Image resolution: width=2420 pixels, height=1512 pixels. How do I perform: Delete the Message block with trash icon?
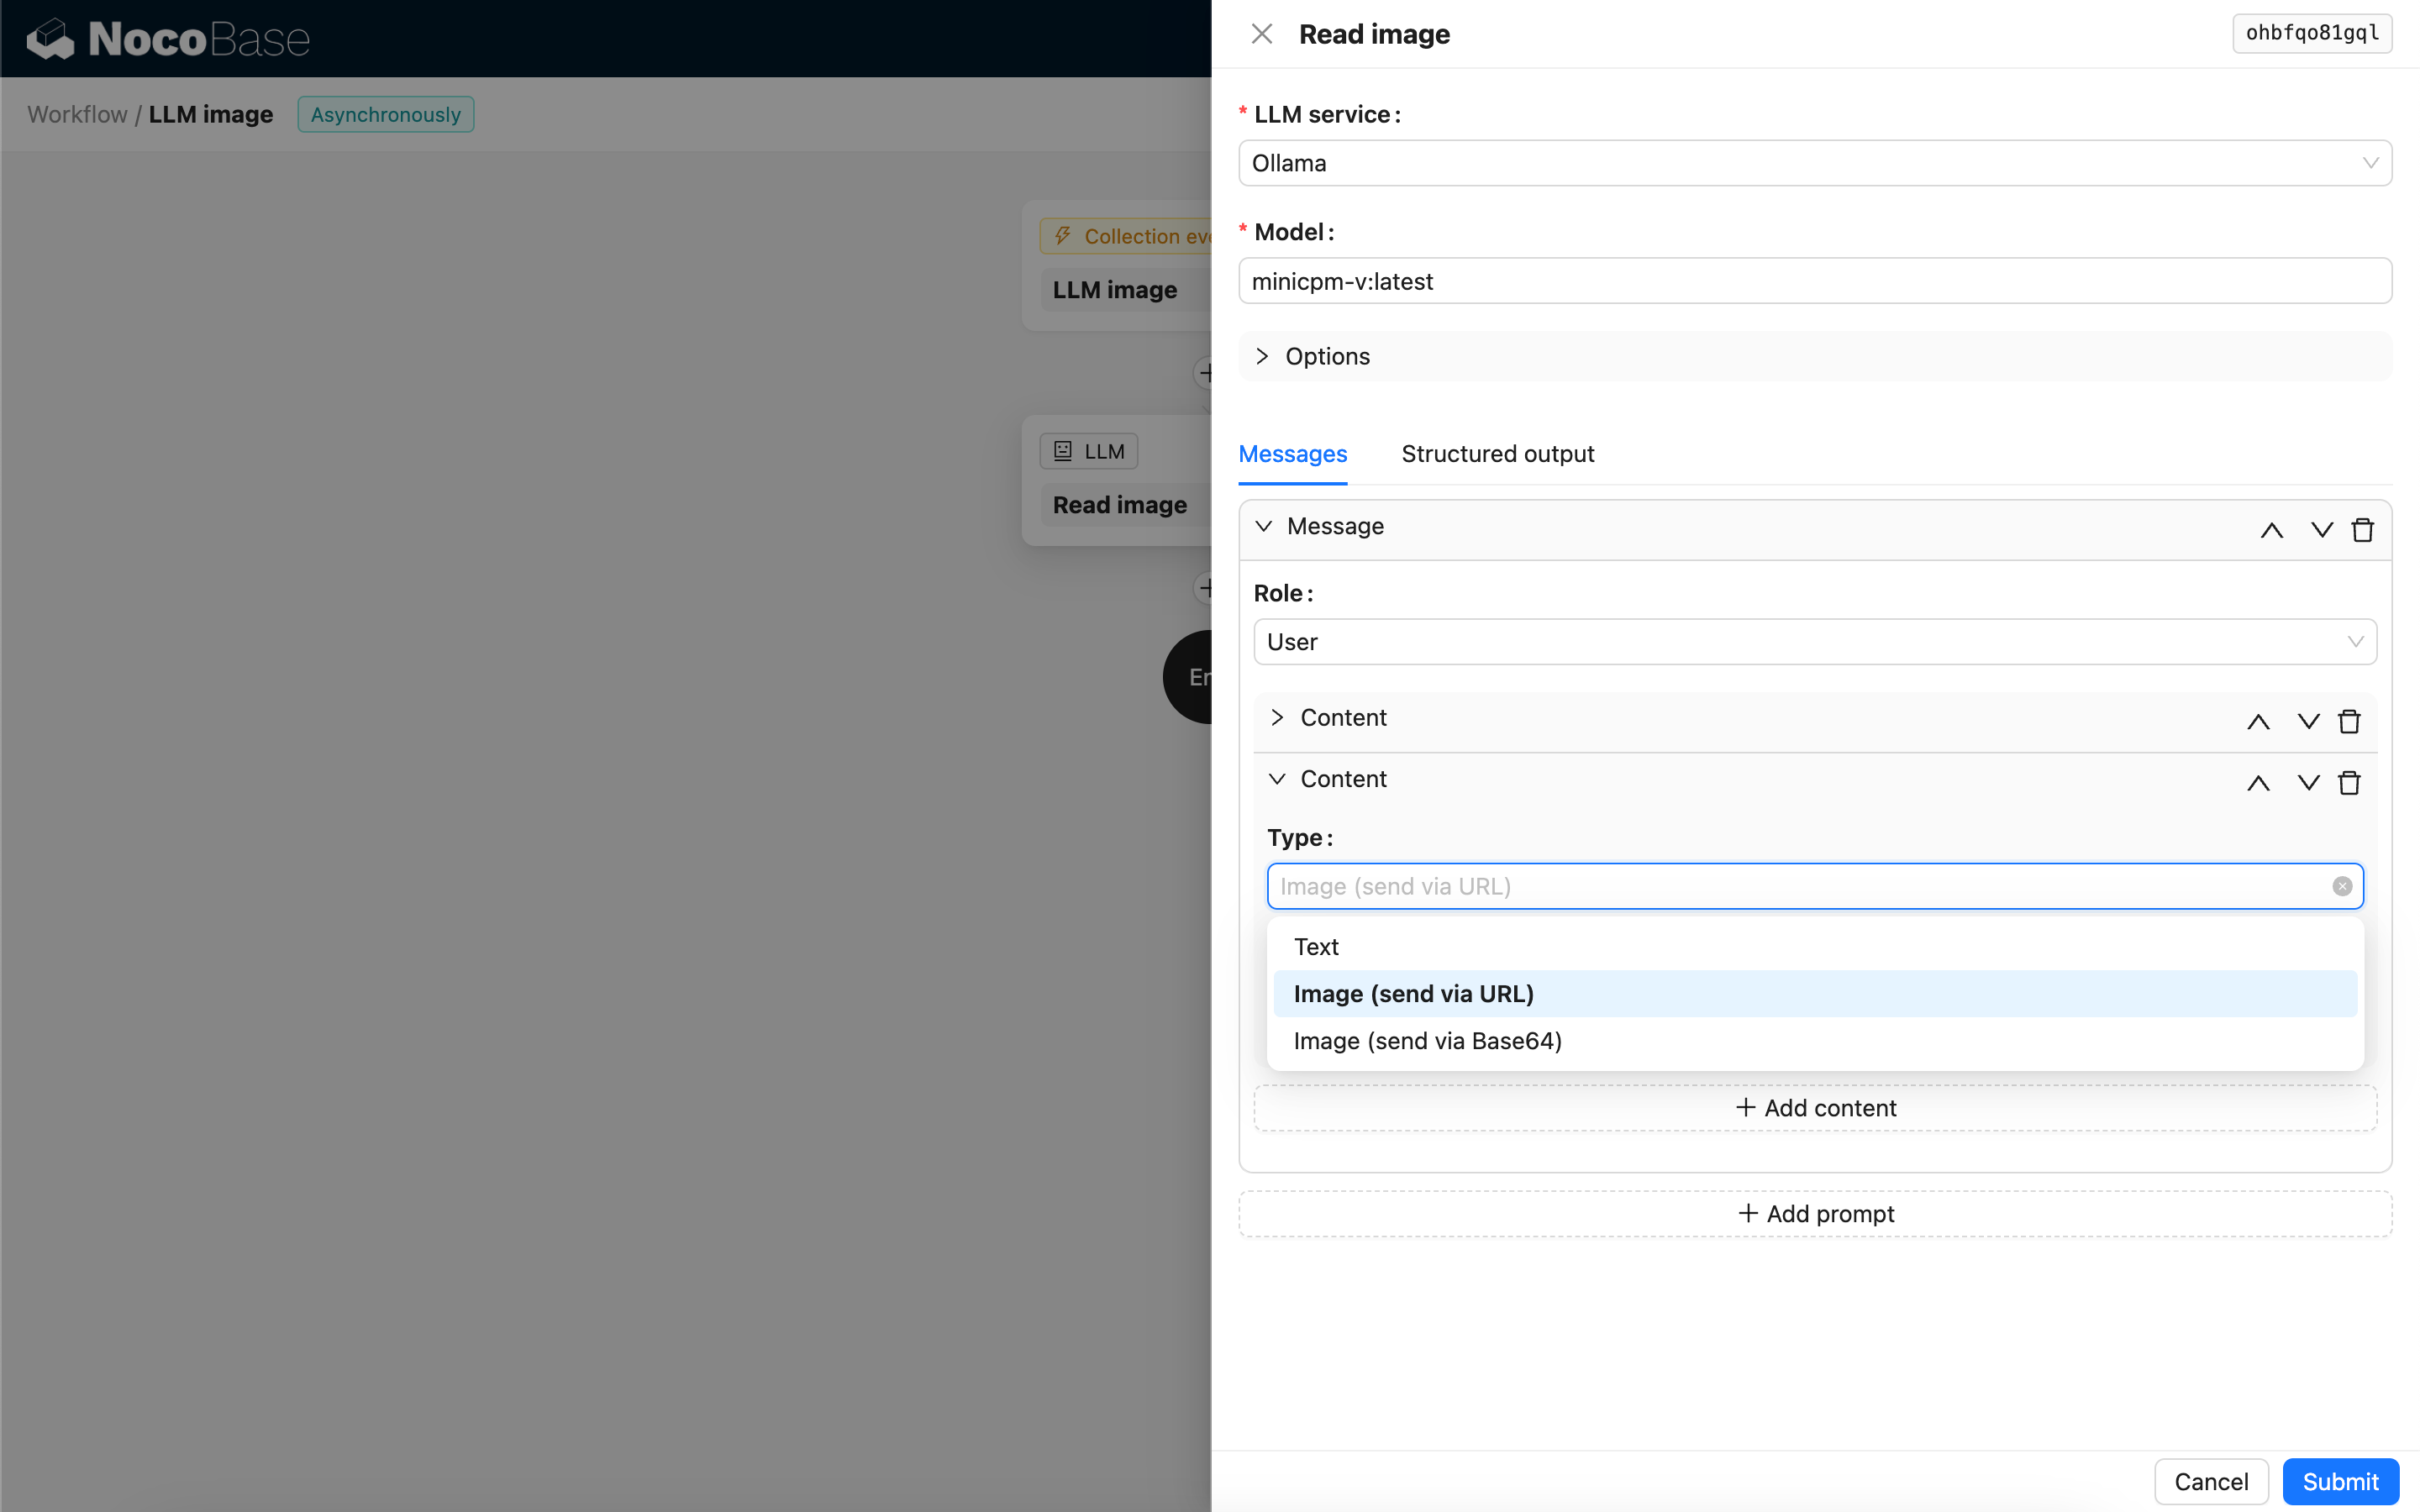point(2362,530)
